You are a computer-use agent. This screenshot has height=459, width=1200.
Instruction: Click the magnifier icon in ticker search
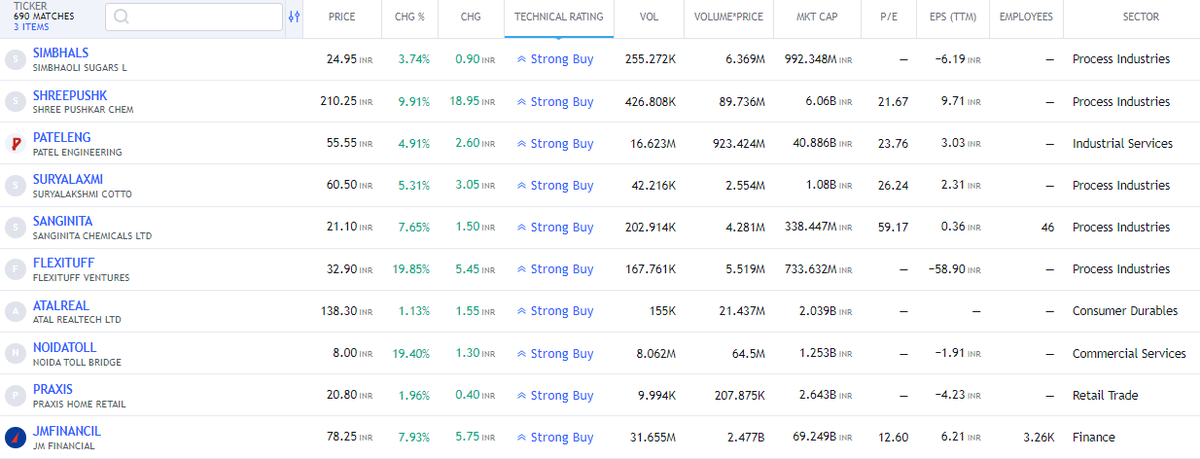122,17
